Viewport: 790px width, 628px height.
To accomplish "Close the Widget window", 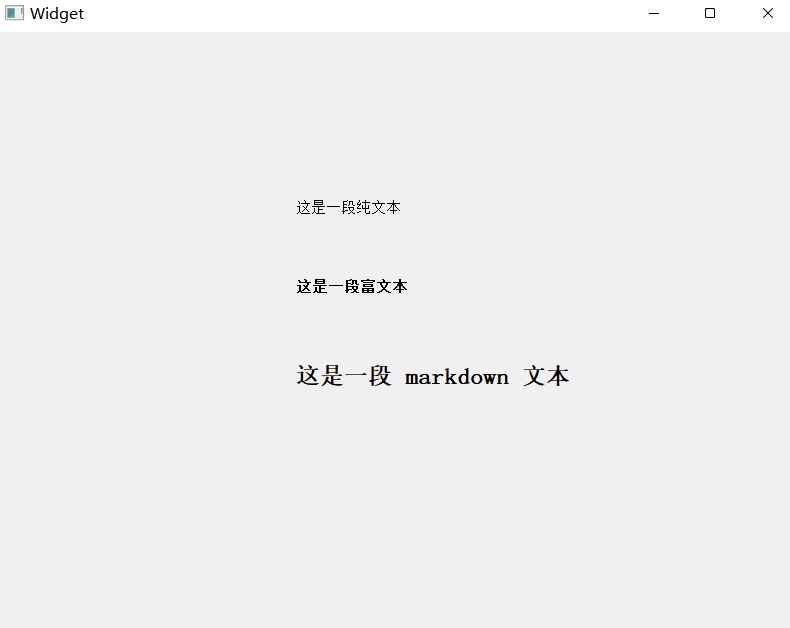I will pyautogui.click(x=767, y=14).
